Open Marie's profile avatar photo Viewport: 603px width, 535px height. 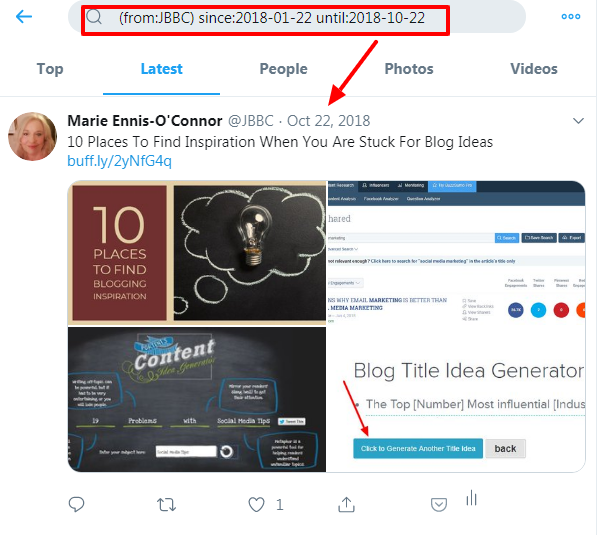[33, 136]
